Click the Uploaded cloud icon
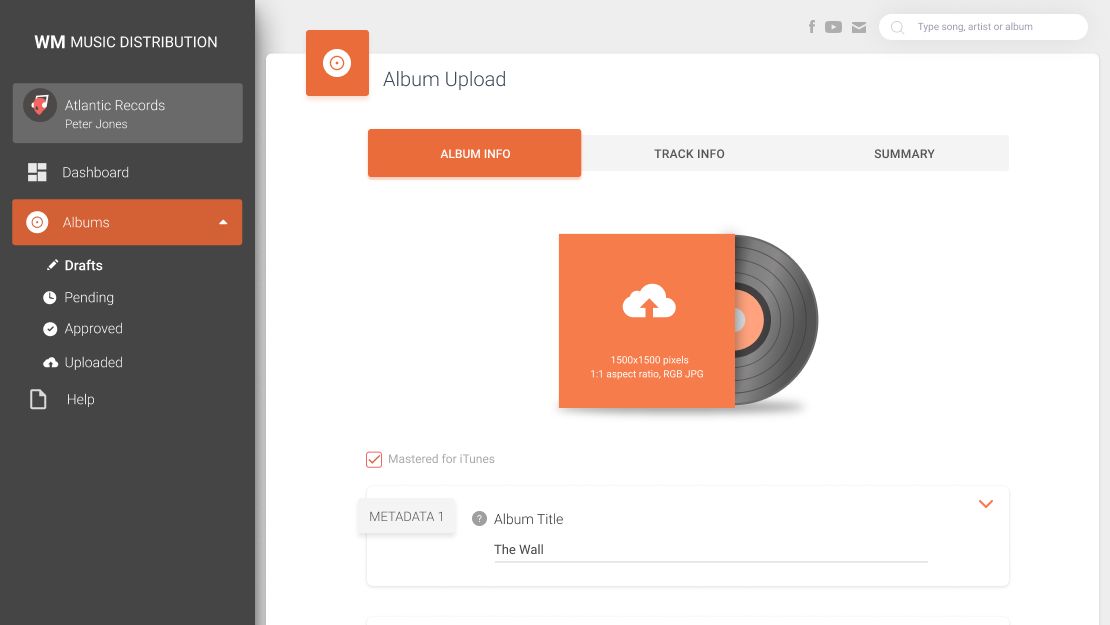Screen dimensions: 1110x625 click(50, 362)
